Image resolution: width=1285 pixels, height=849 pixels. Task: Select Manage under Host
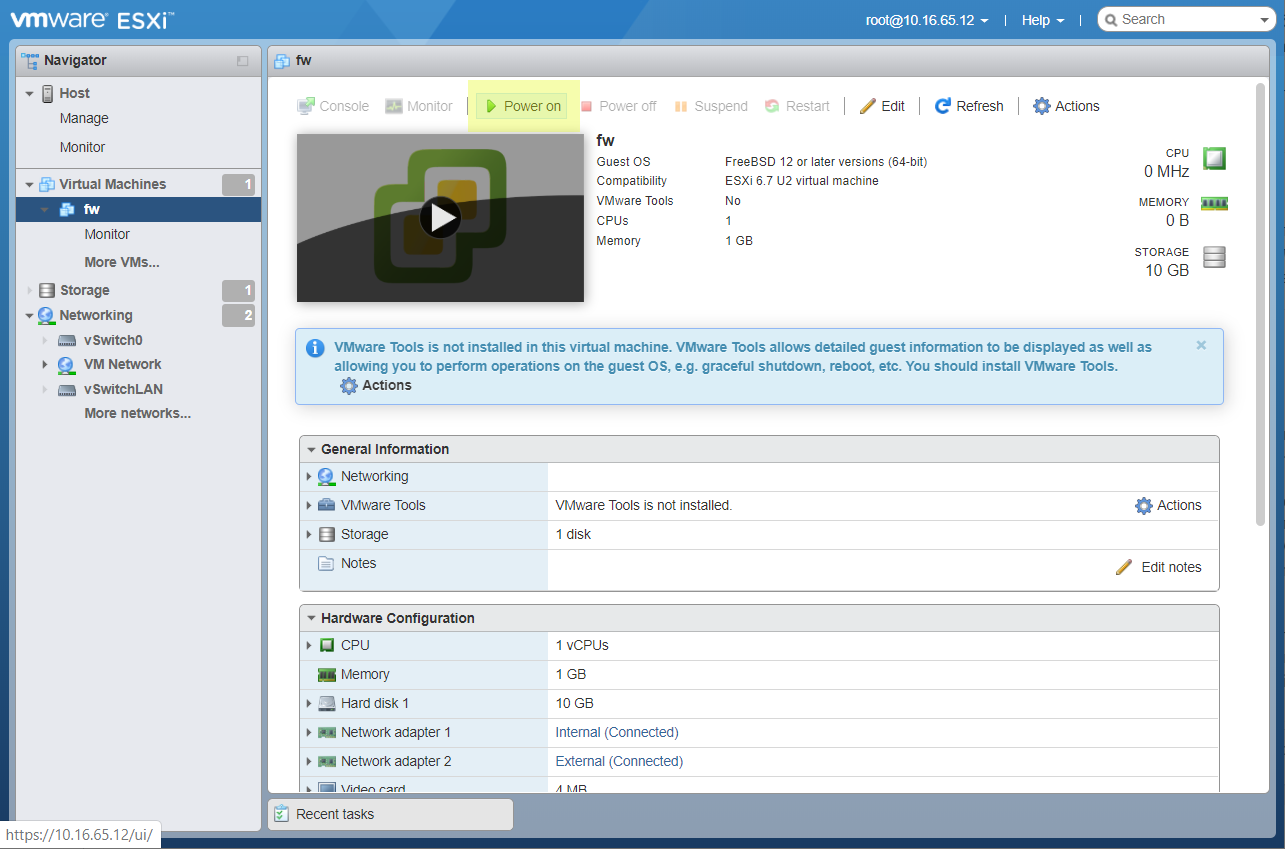click(x=84, y=118)
